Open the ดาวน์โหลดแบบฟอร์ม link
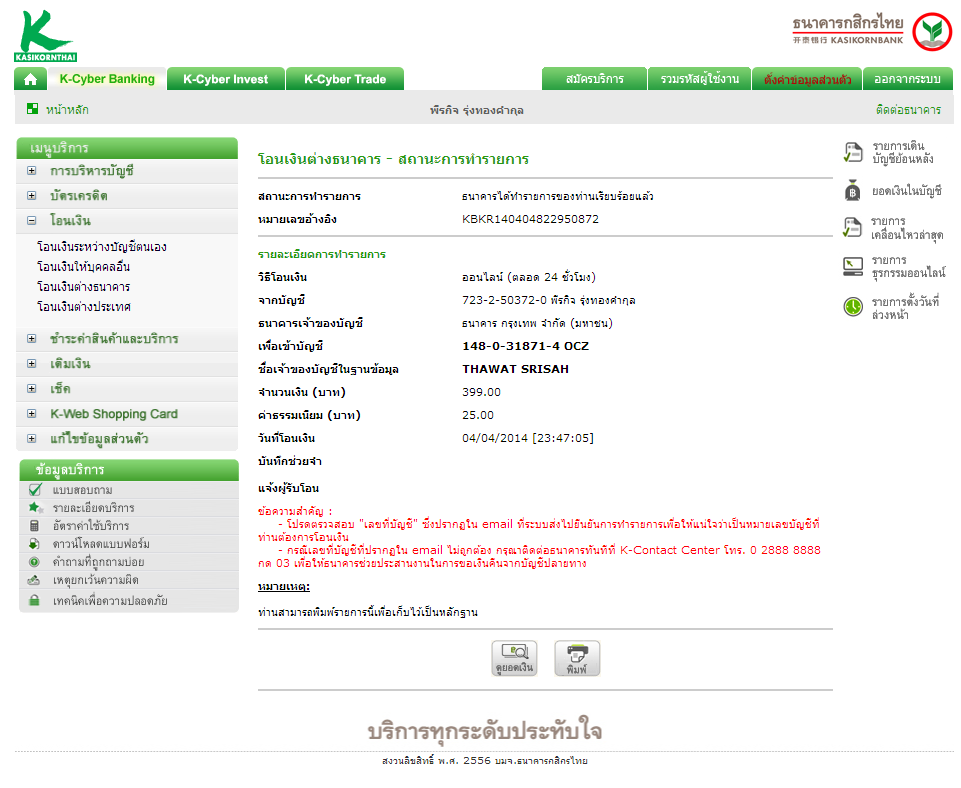The height and width of the screenshot is (788, 961). coord(101,544)
